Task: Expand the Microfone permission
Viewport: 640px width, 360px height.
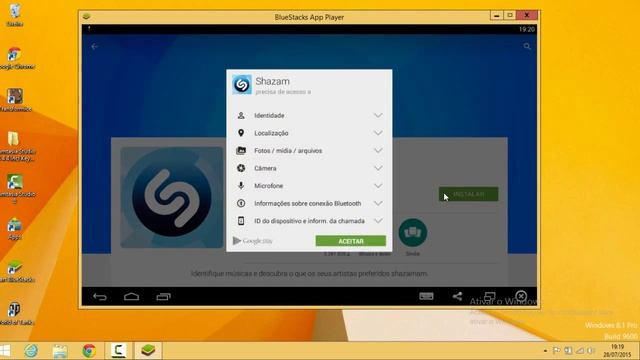Action: 378,186
